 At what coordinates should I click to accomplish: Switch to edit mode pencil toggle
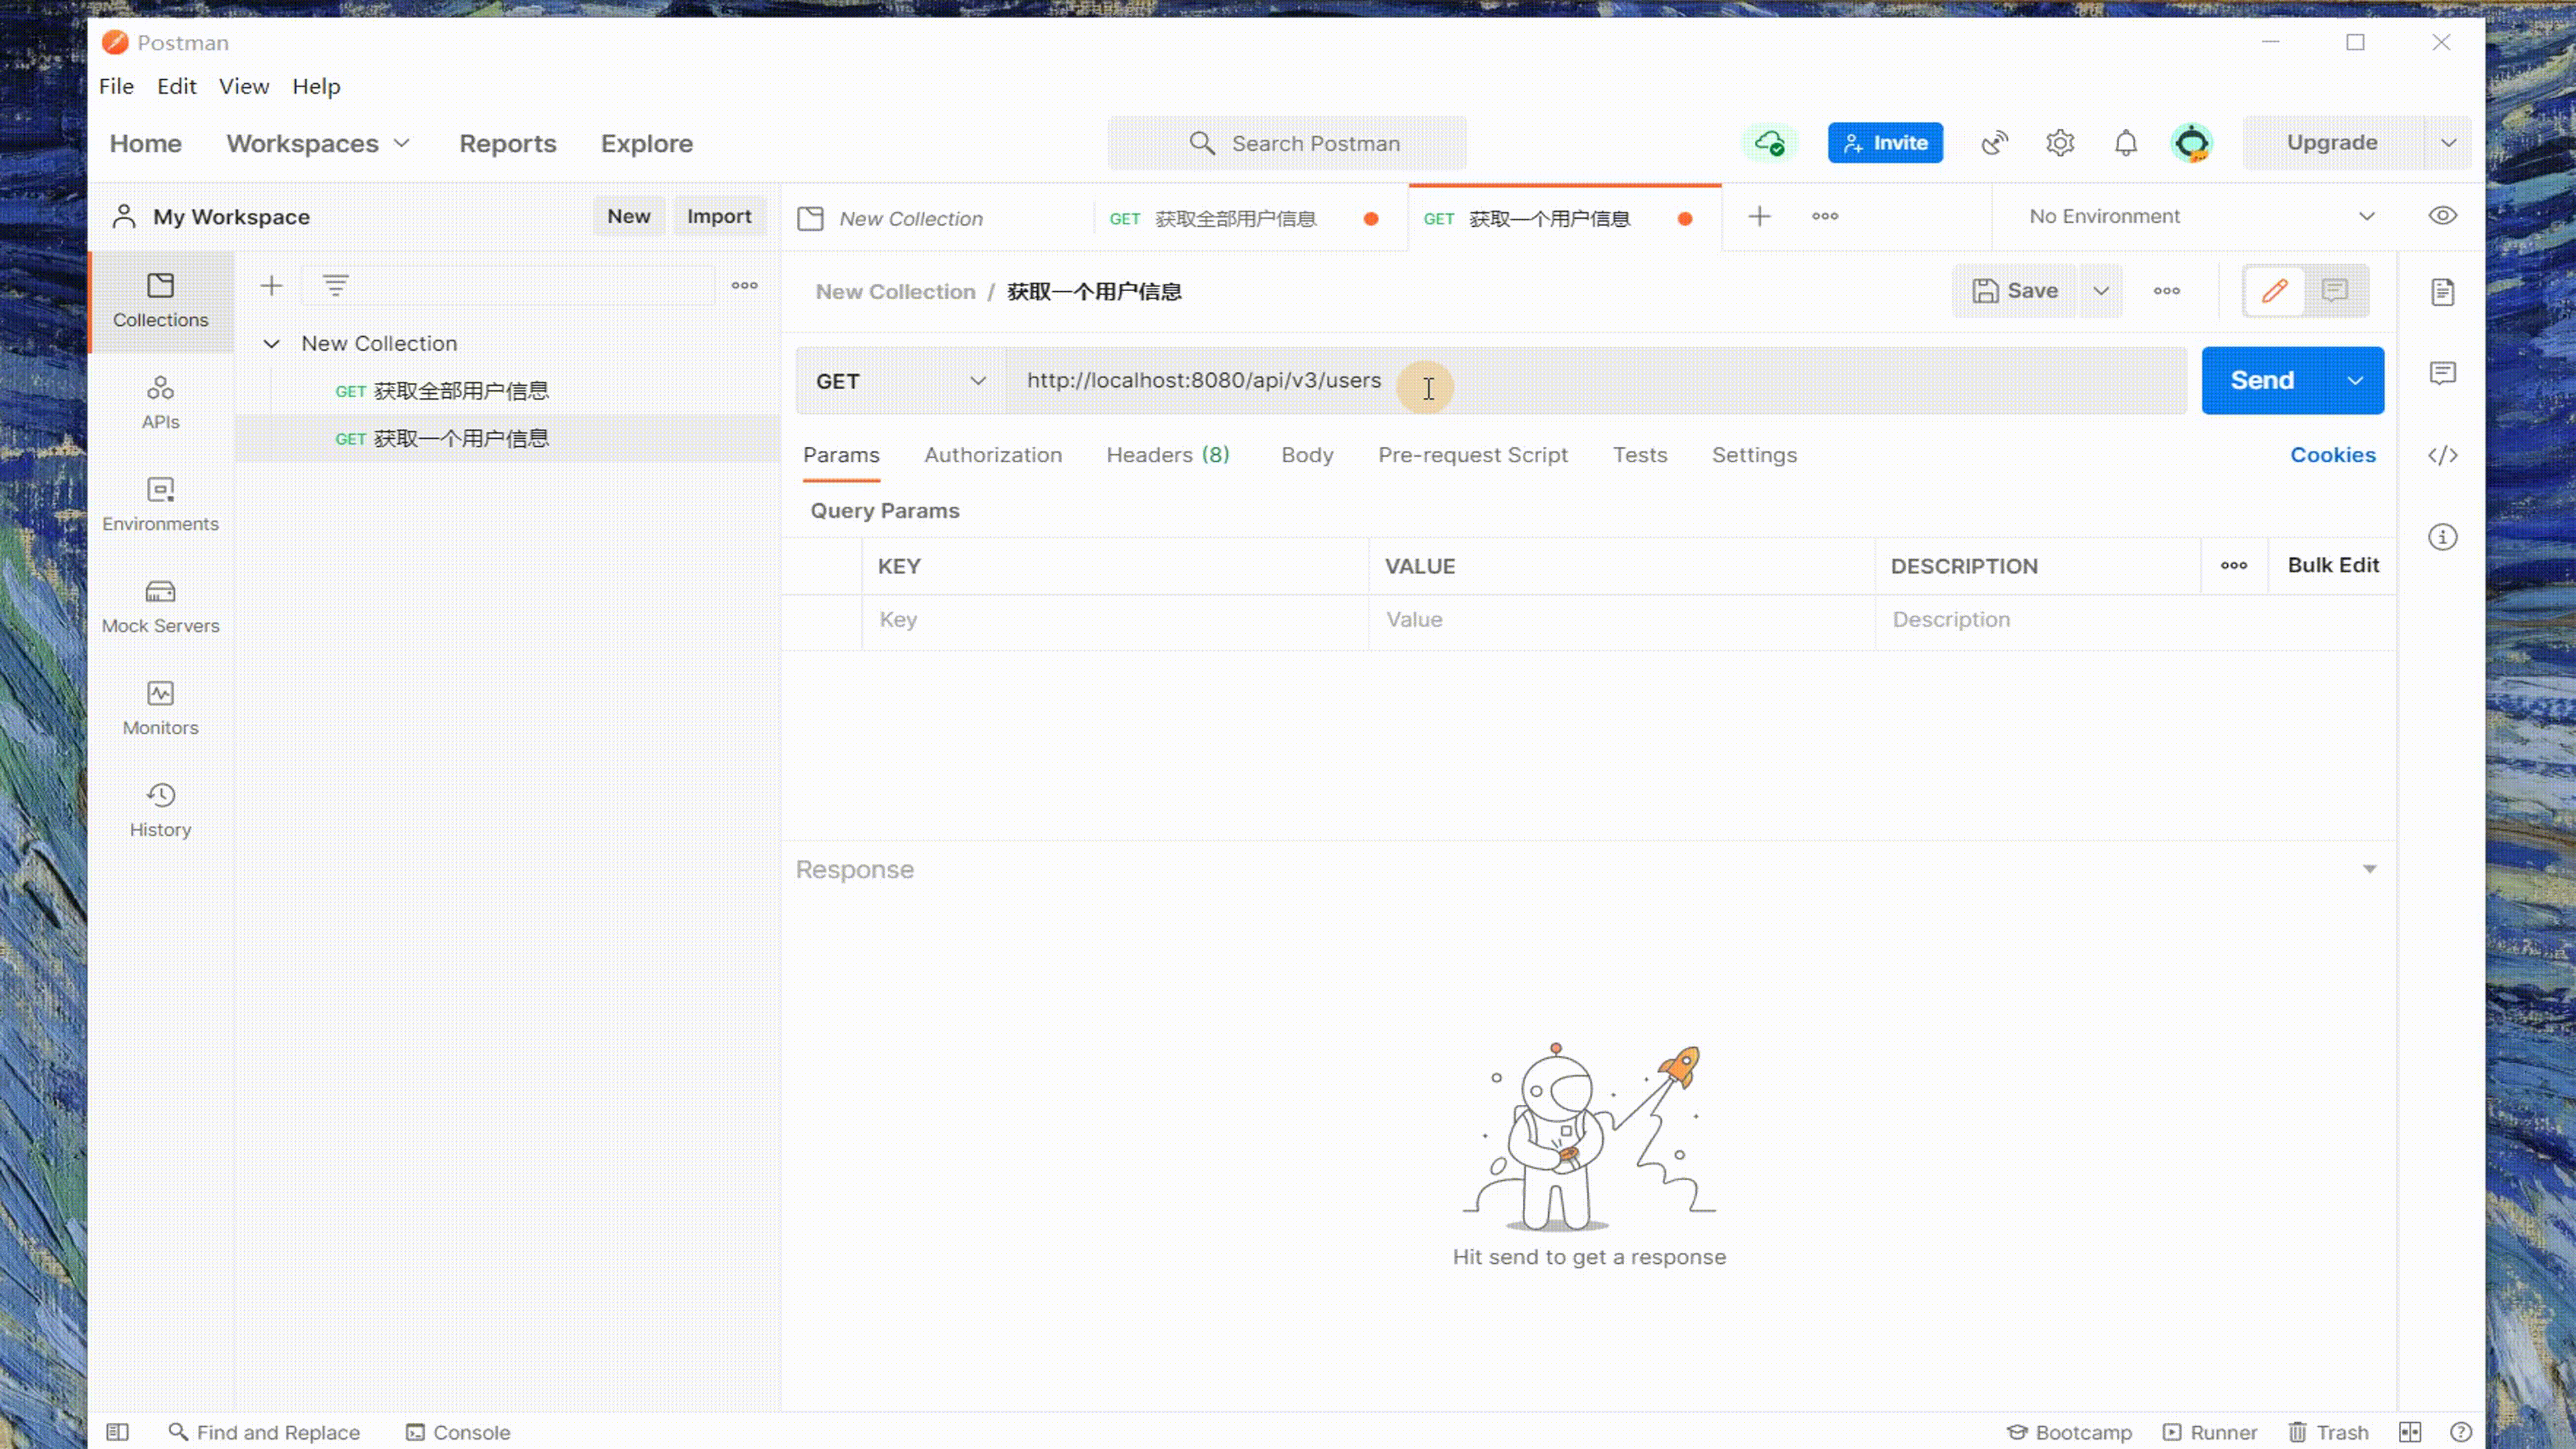click(x=2275, y=291)
